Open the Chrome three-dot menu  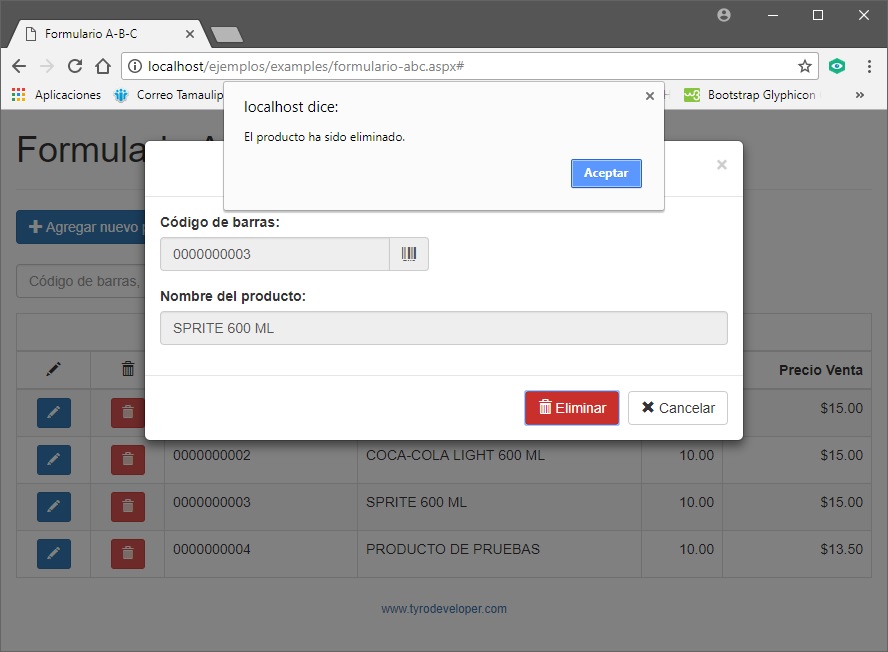point(869,66)
